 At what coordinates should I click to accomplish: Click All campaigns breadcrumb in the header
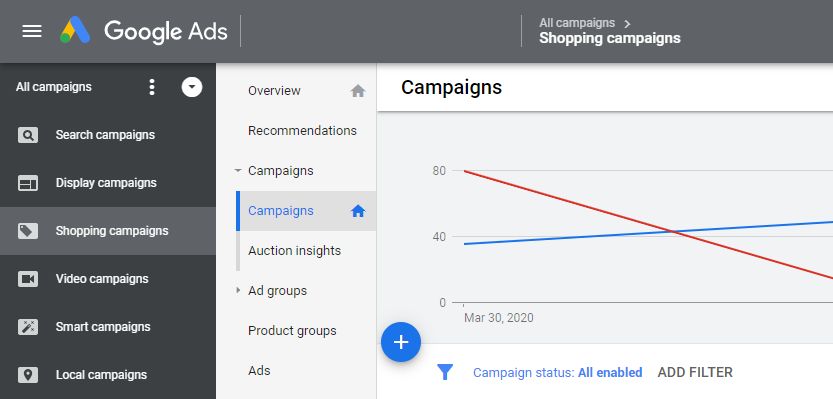pos(577,23)
